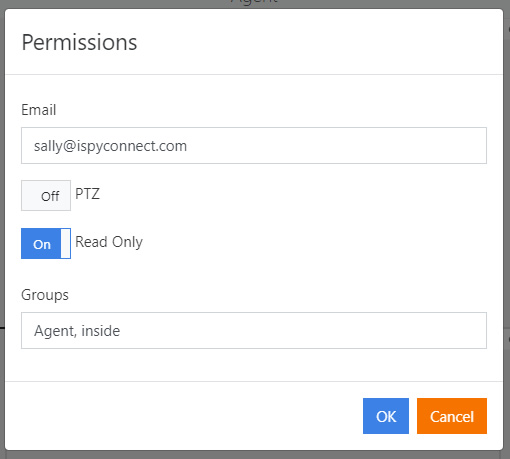Click the Read Only label text
Image resolution: width=510 pixels, height=459 pixels.
coord(109,242)
